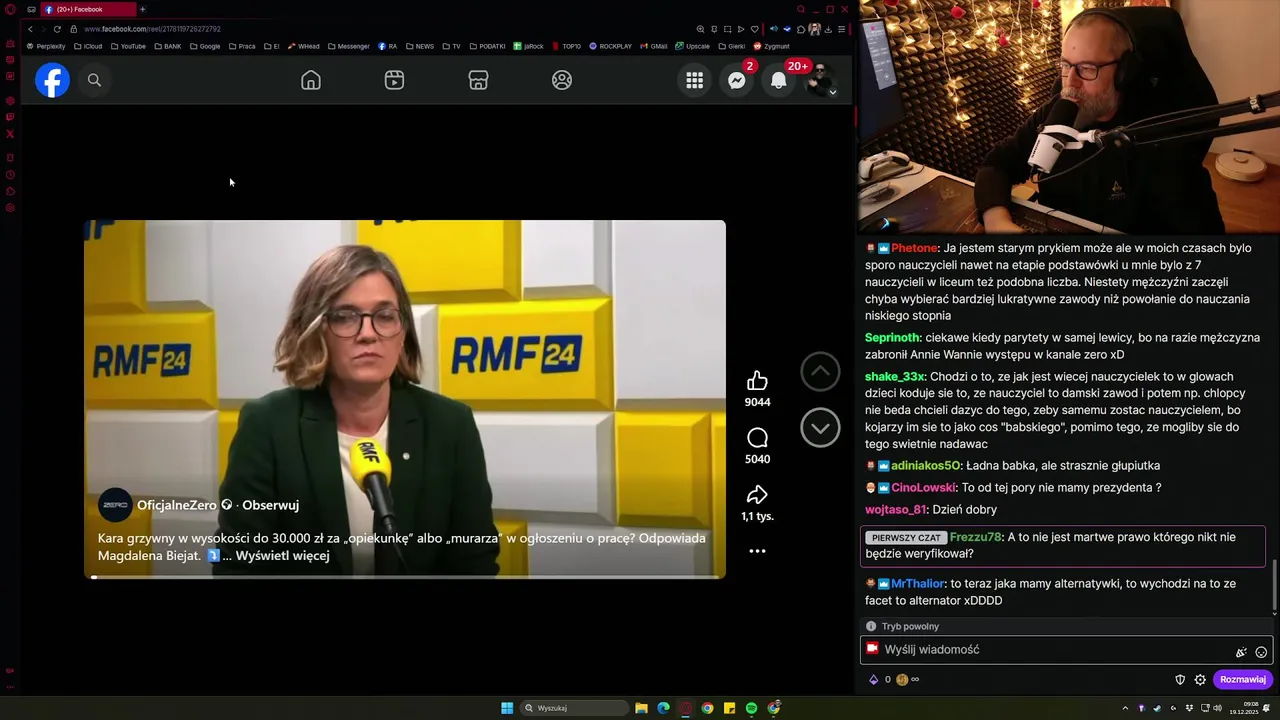
Task: Open Windows Start button
Action: pos(507,708)
